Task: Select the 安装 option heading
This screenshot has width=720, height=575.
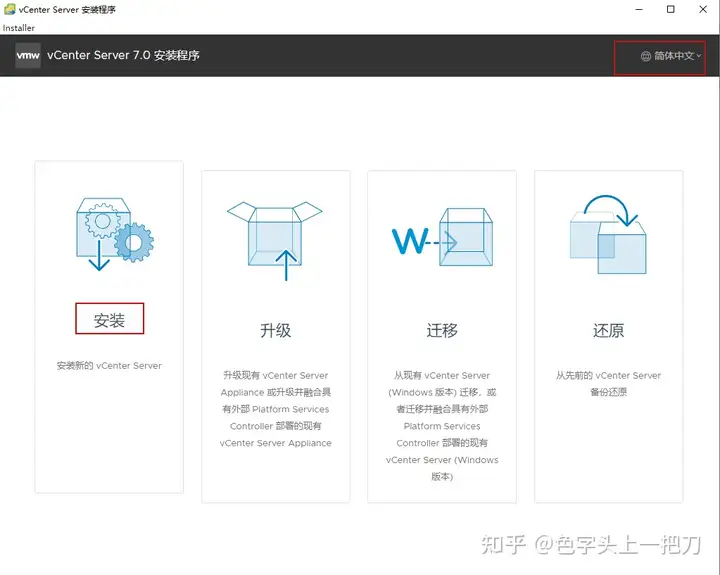Action: coord(109,320)
